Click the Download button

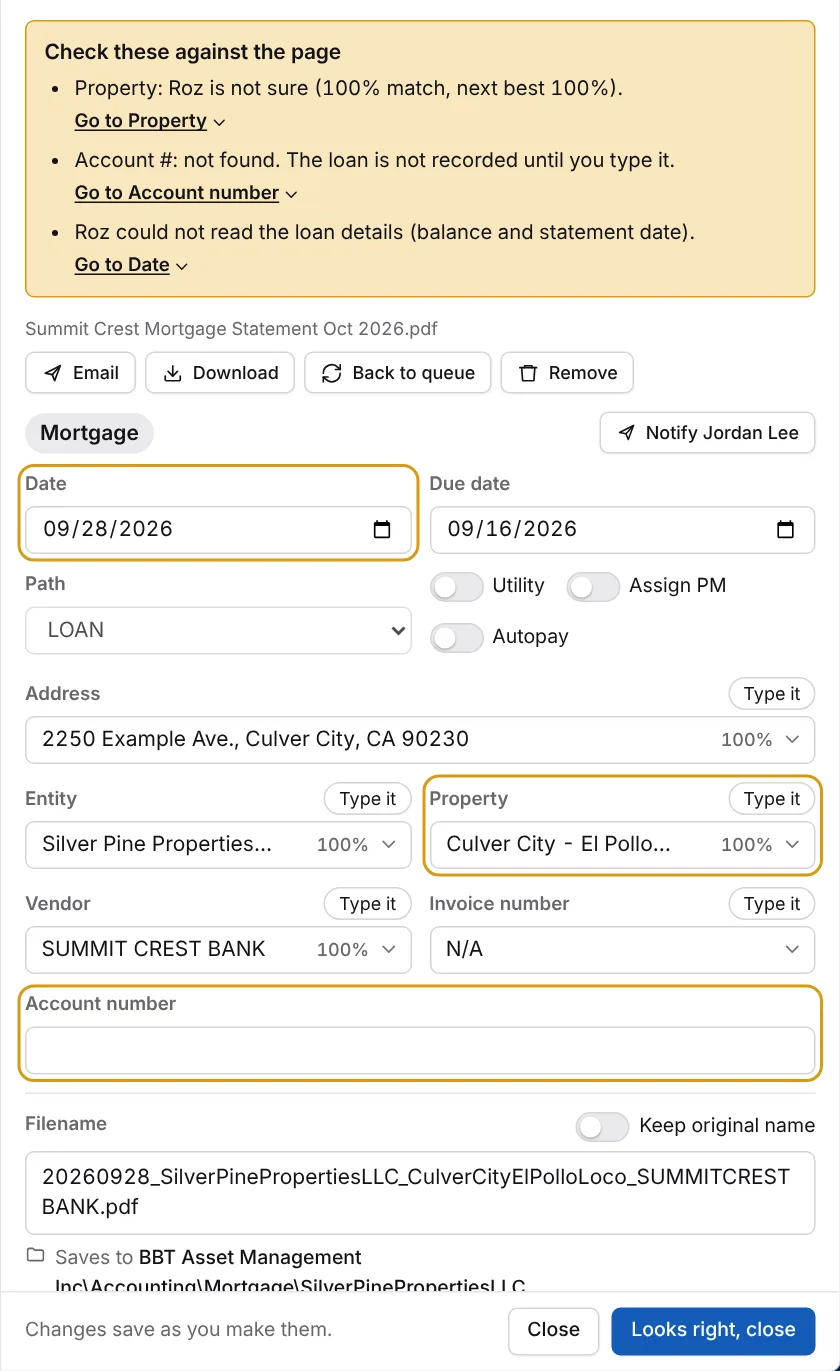coord(220,373)
